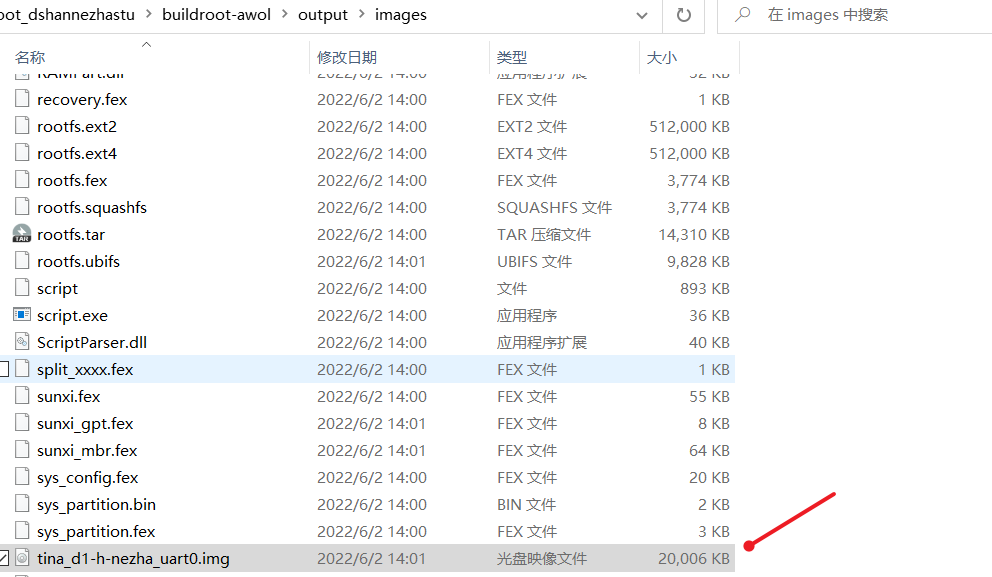Click the script.exe application icon

pyautogui.click(x=22, y=314)
